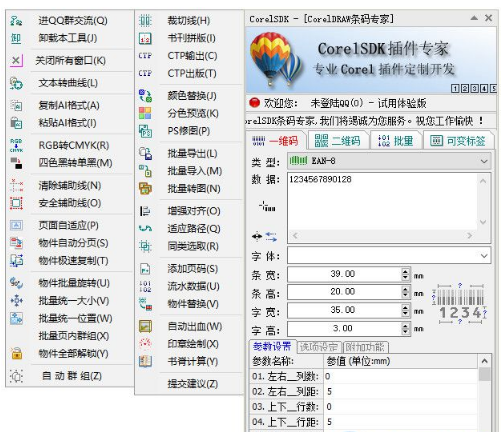Click the parameter list vertical scrollbar up arrow
502x432 pixels.
pos(485,361)
